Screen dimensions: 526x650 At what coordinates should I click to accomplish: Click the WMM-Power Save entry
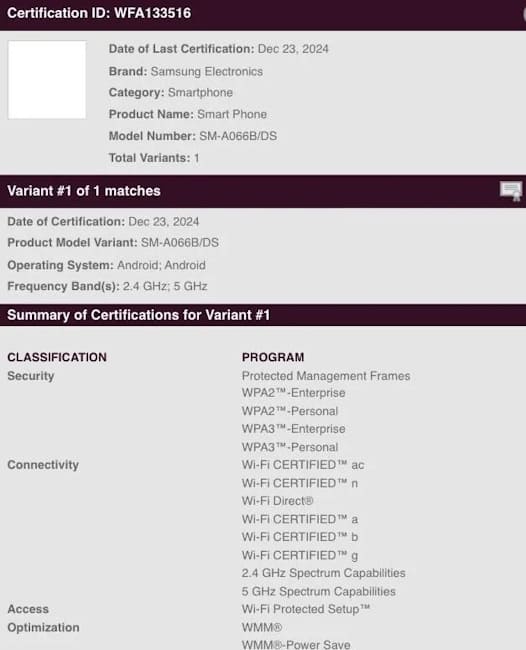coord(296,645)
